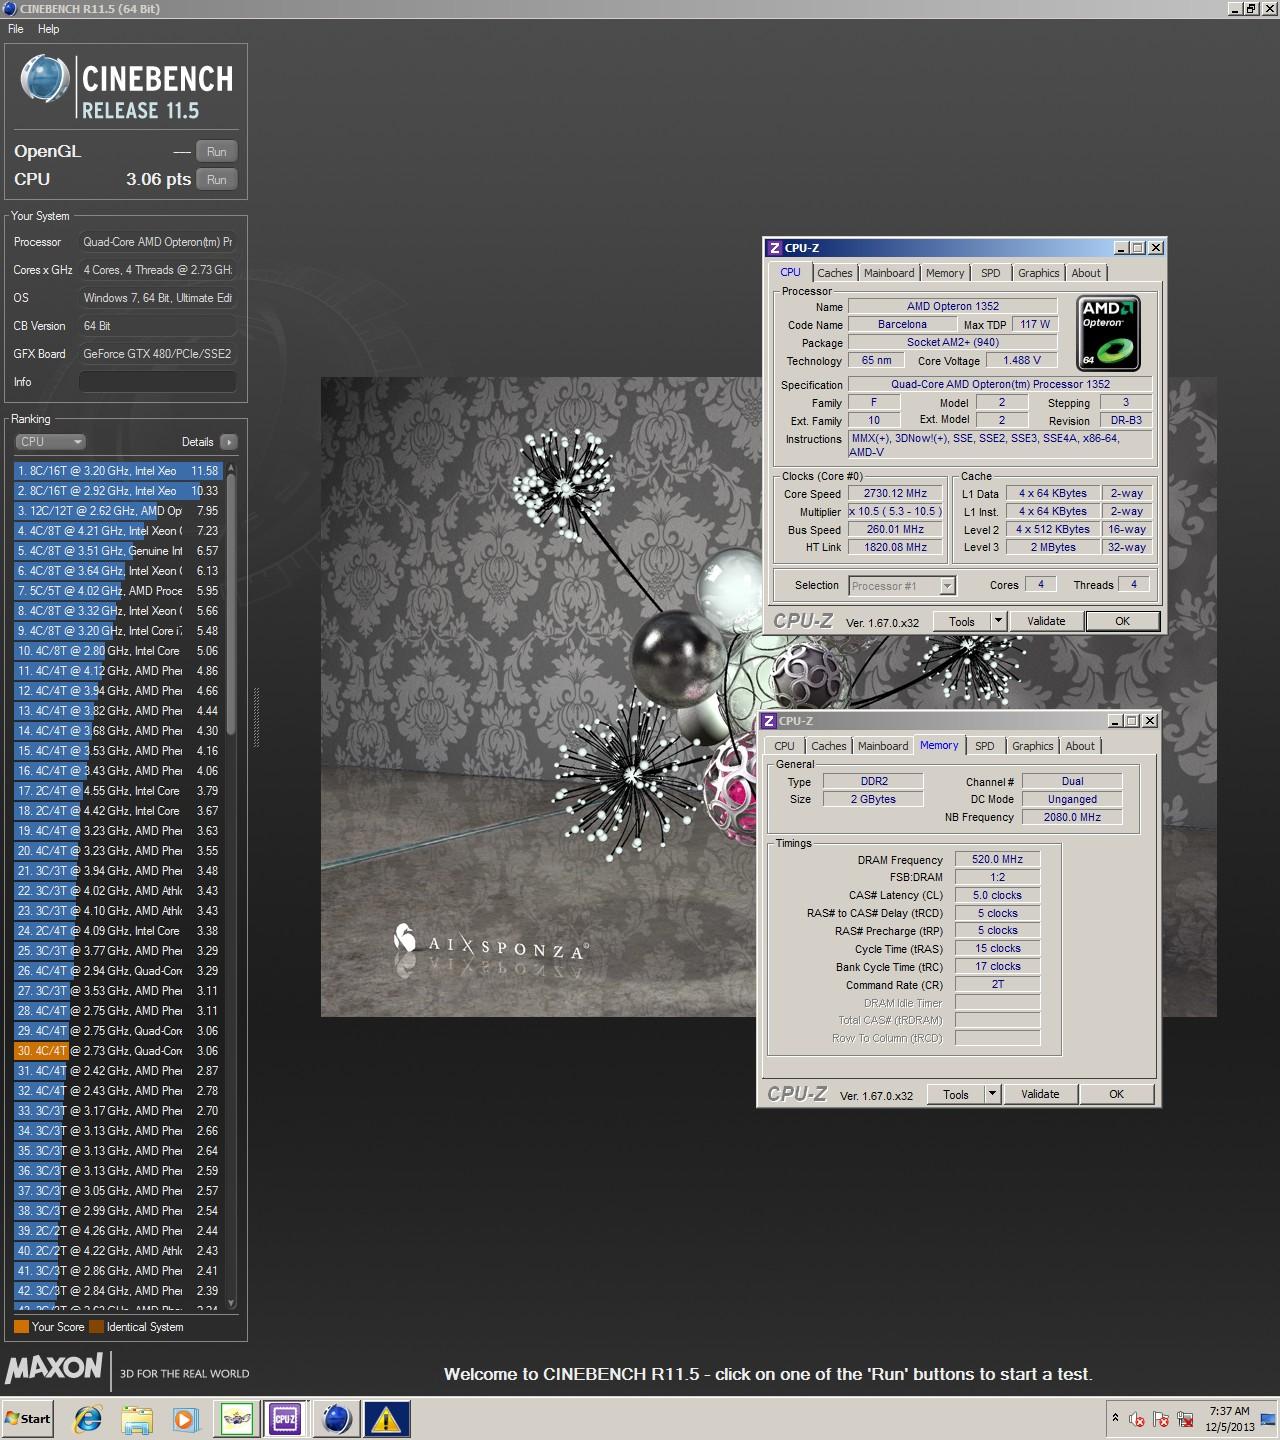Click the Info input field
This screenshot has height=1440, width=1280.
click(x=158, y=382)
